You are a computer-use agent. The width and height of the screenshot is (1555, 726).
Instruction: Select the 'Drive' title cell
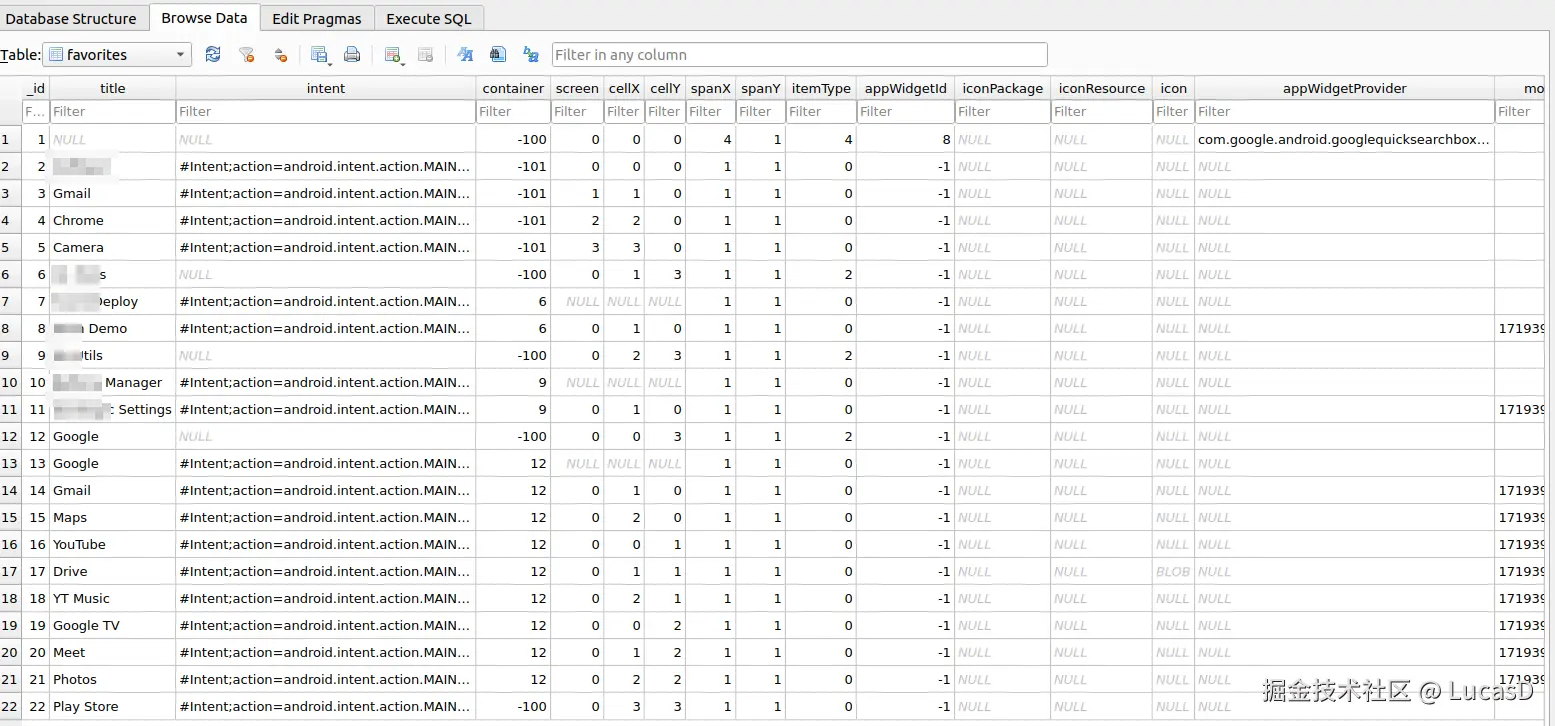coord(113,571)
